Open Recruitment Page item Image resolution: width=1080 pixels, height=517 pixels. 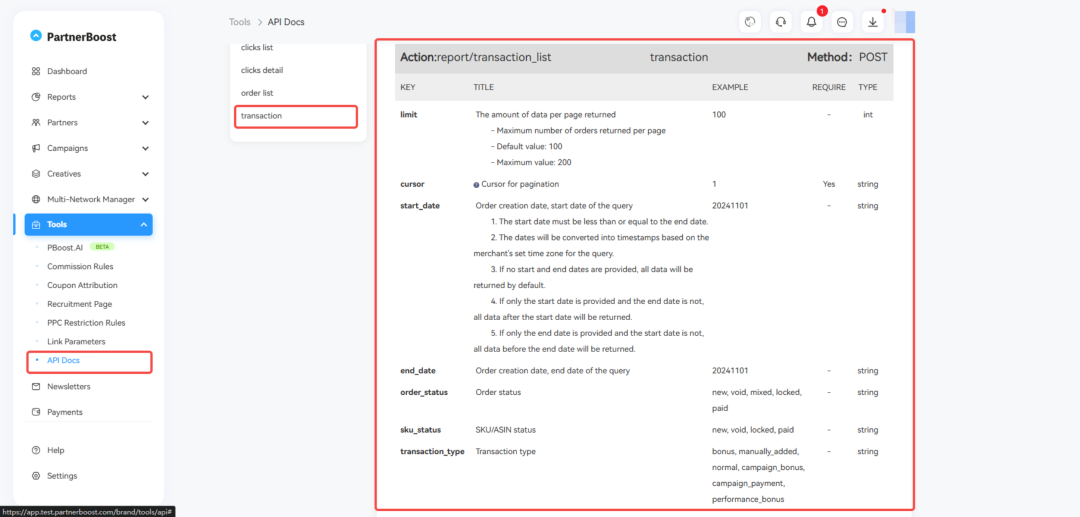[x=79, y=304]
